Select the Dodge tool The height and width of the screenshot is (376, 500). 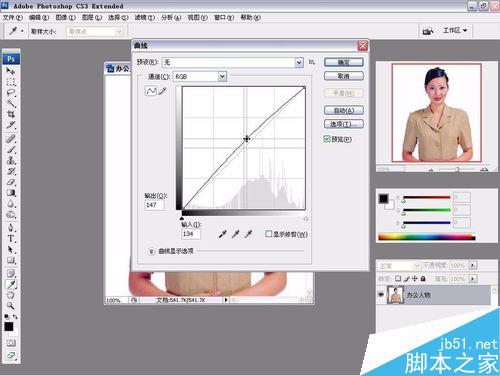[x=11, y=214]
